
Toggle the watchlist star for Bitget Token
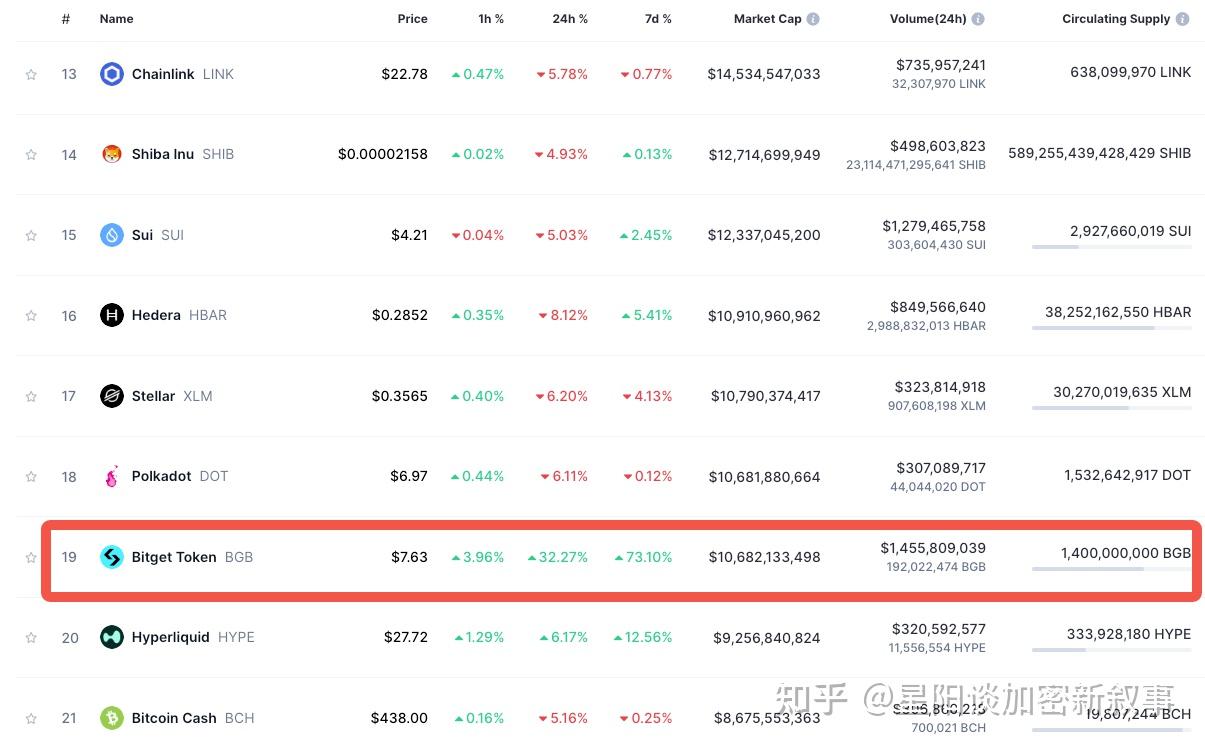[x=31, y=557]
